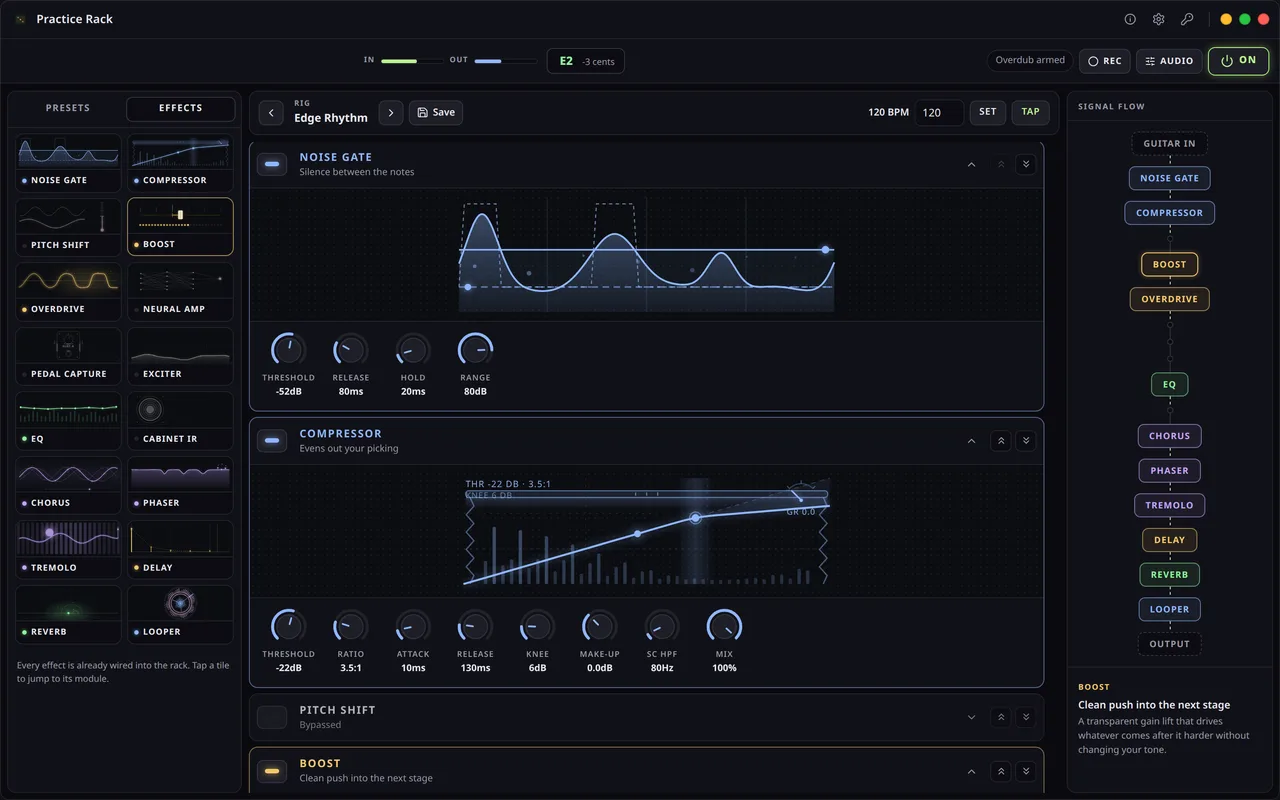Move the Noise Gate module down
This screenshot has height=800, width=1280.
[x=1025, y=164]
